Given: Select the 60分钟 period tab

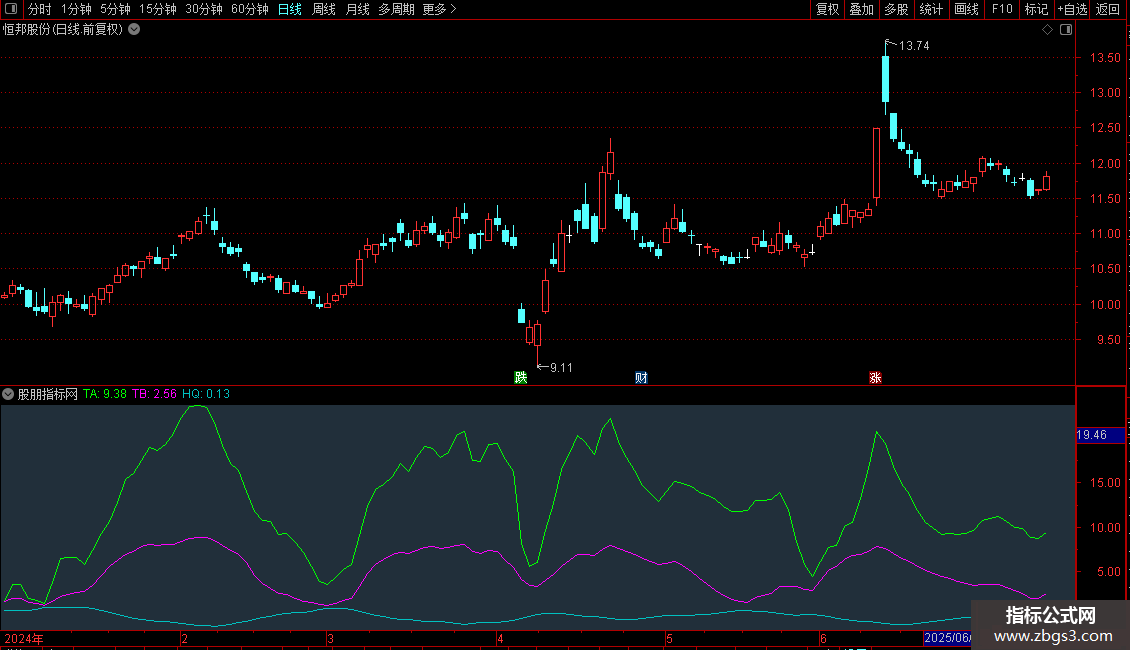Looking at the screenshot, I should [x=249, y=9].
